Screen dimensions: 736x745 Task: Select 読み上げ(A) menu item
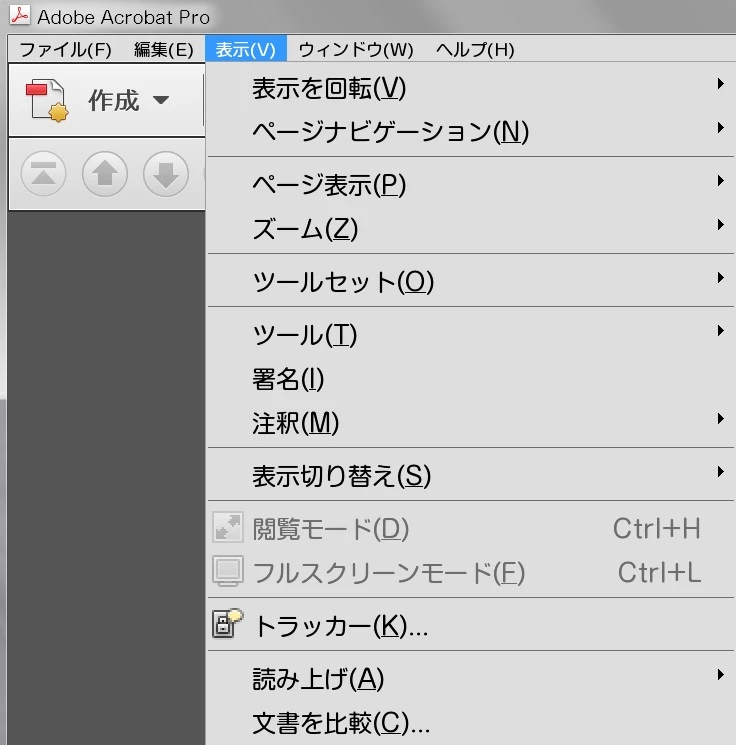(x=471, y=678)
